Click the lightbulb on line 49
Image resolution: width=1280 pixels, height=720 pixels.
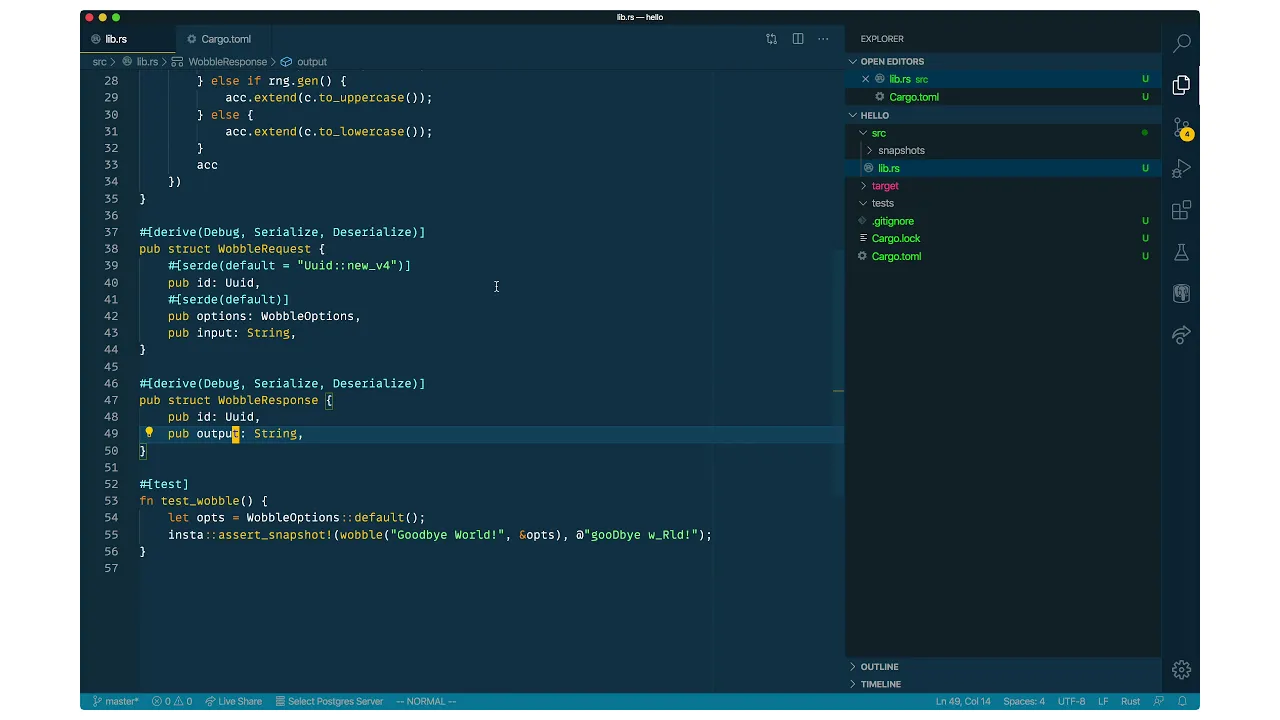pyautogui.click(x=149, y=433)
